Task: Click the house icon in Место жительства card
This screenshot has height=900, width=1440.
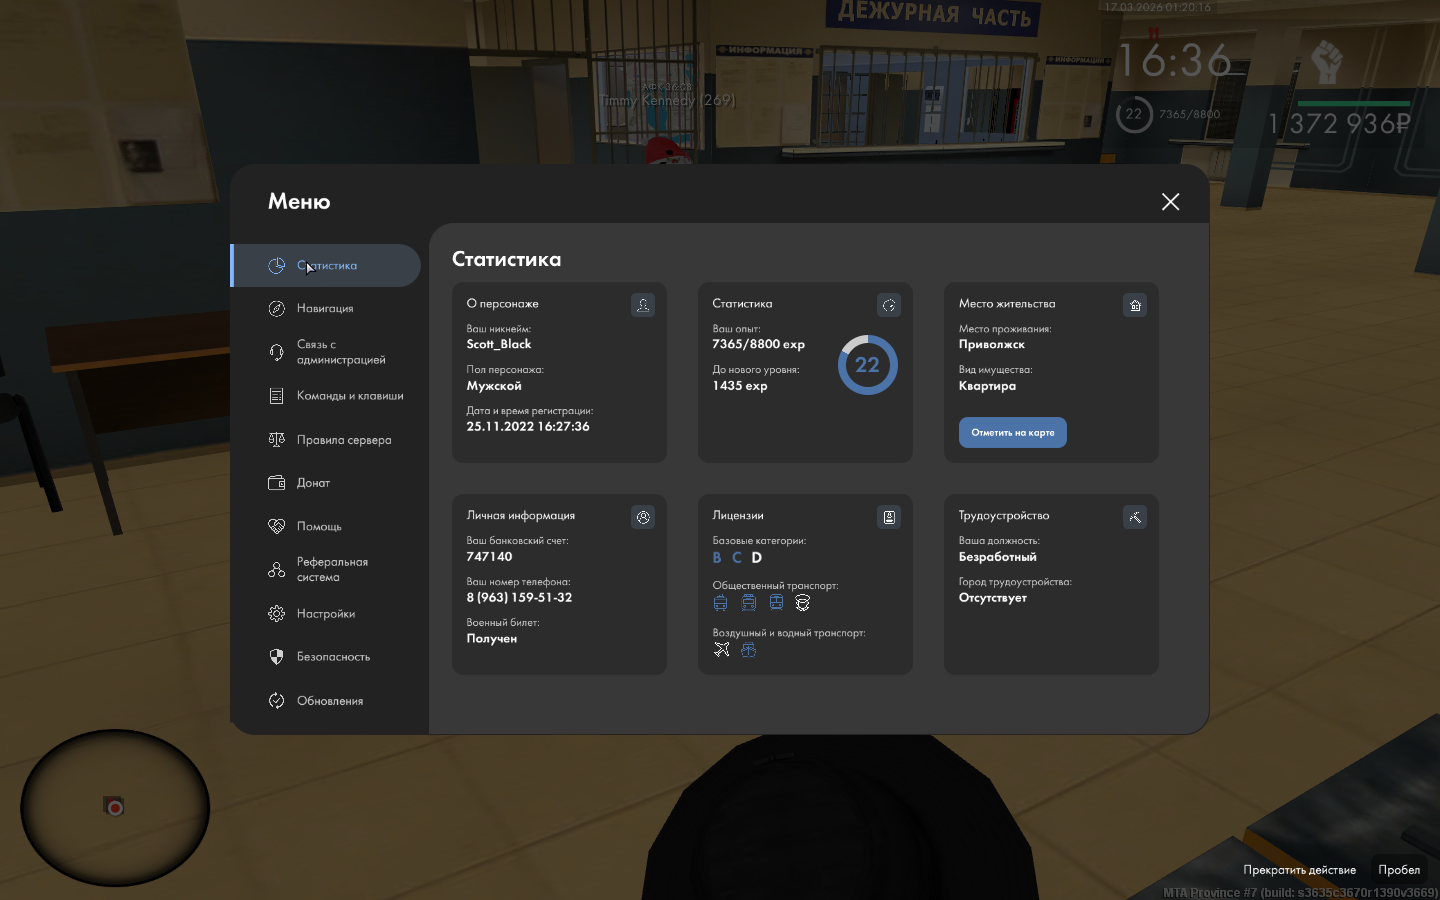Action: [x=1135, y=305]
